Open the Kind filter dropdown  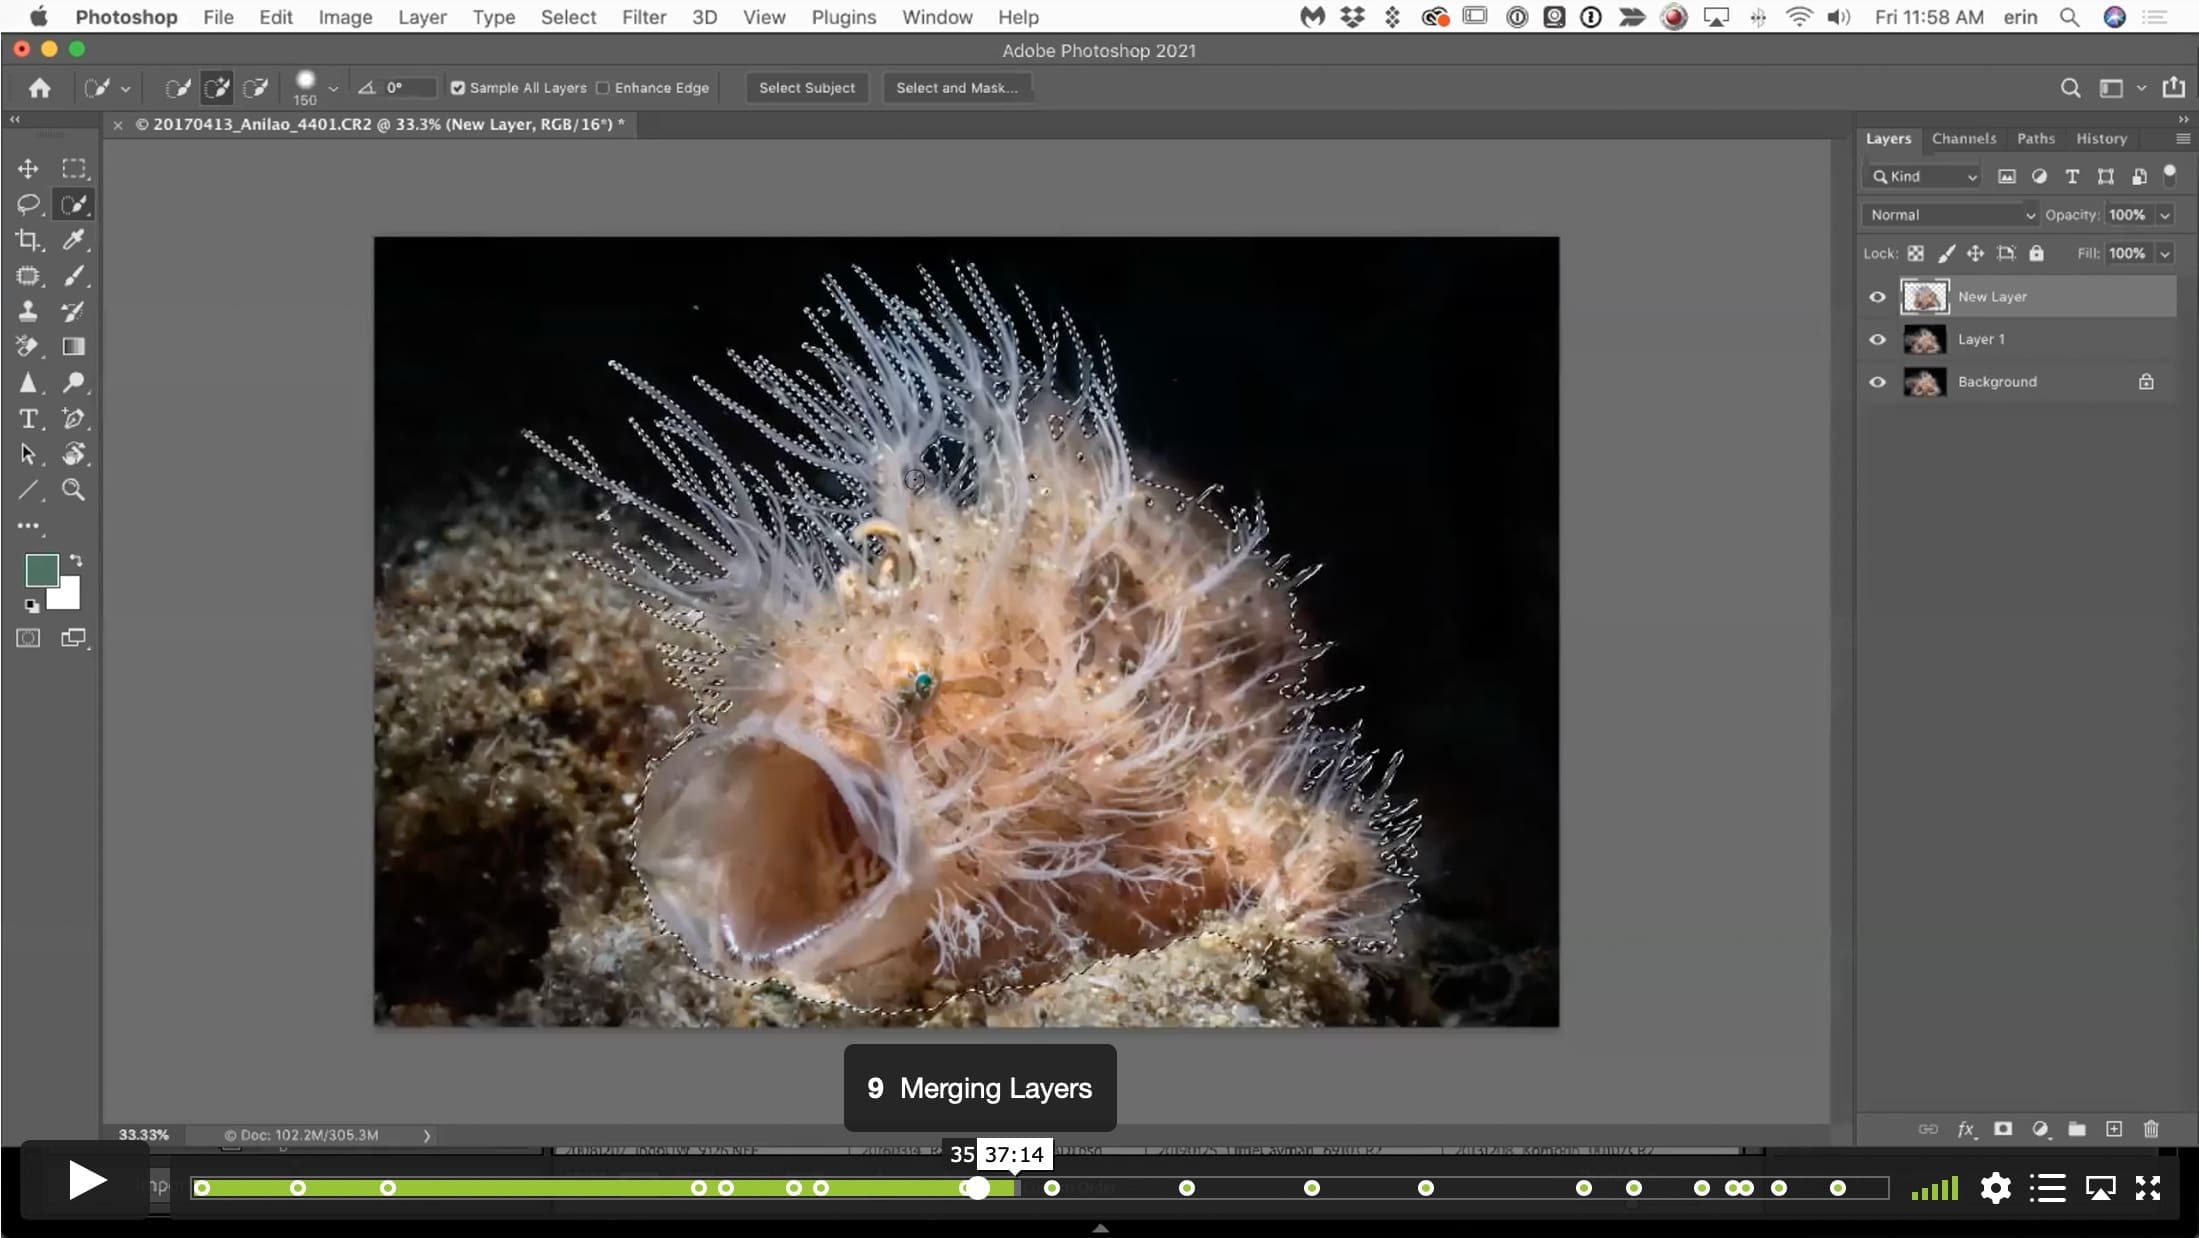(1924, 177)
